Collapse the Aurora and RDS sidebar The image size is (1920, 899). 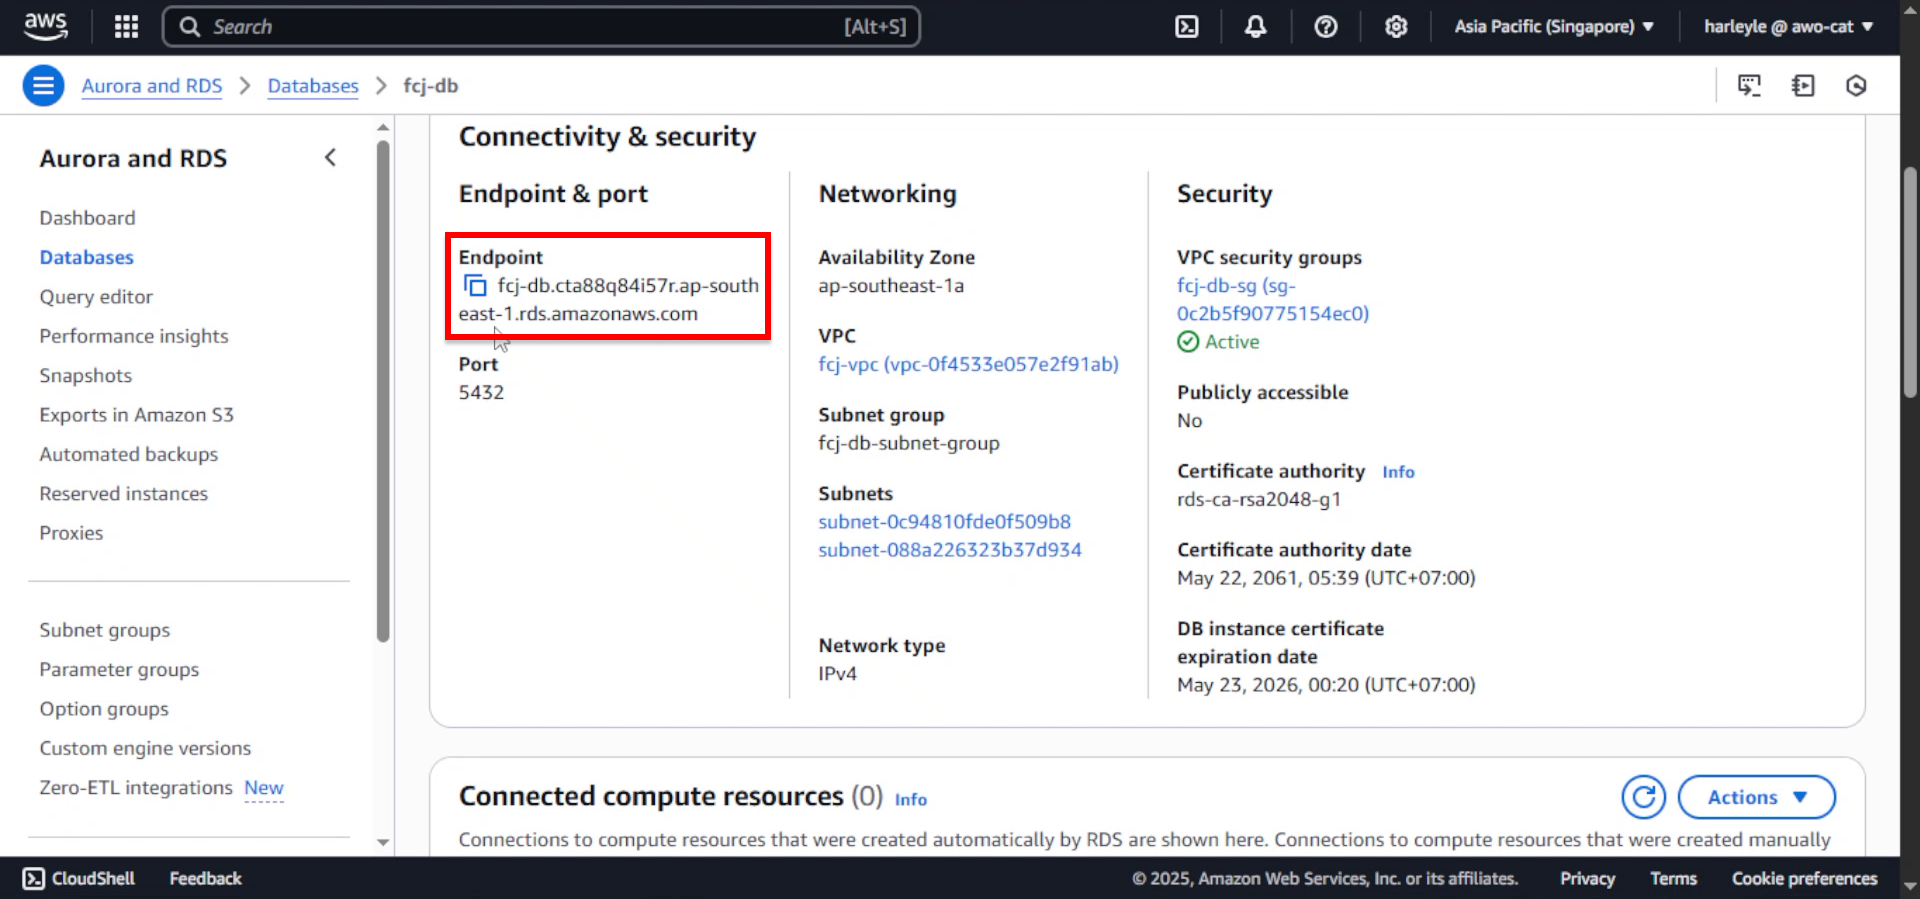pyautogui.click(x=330, y=158)
